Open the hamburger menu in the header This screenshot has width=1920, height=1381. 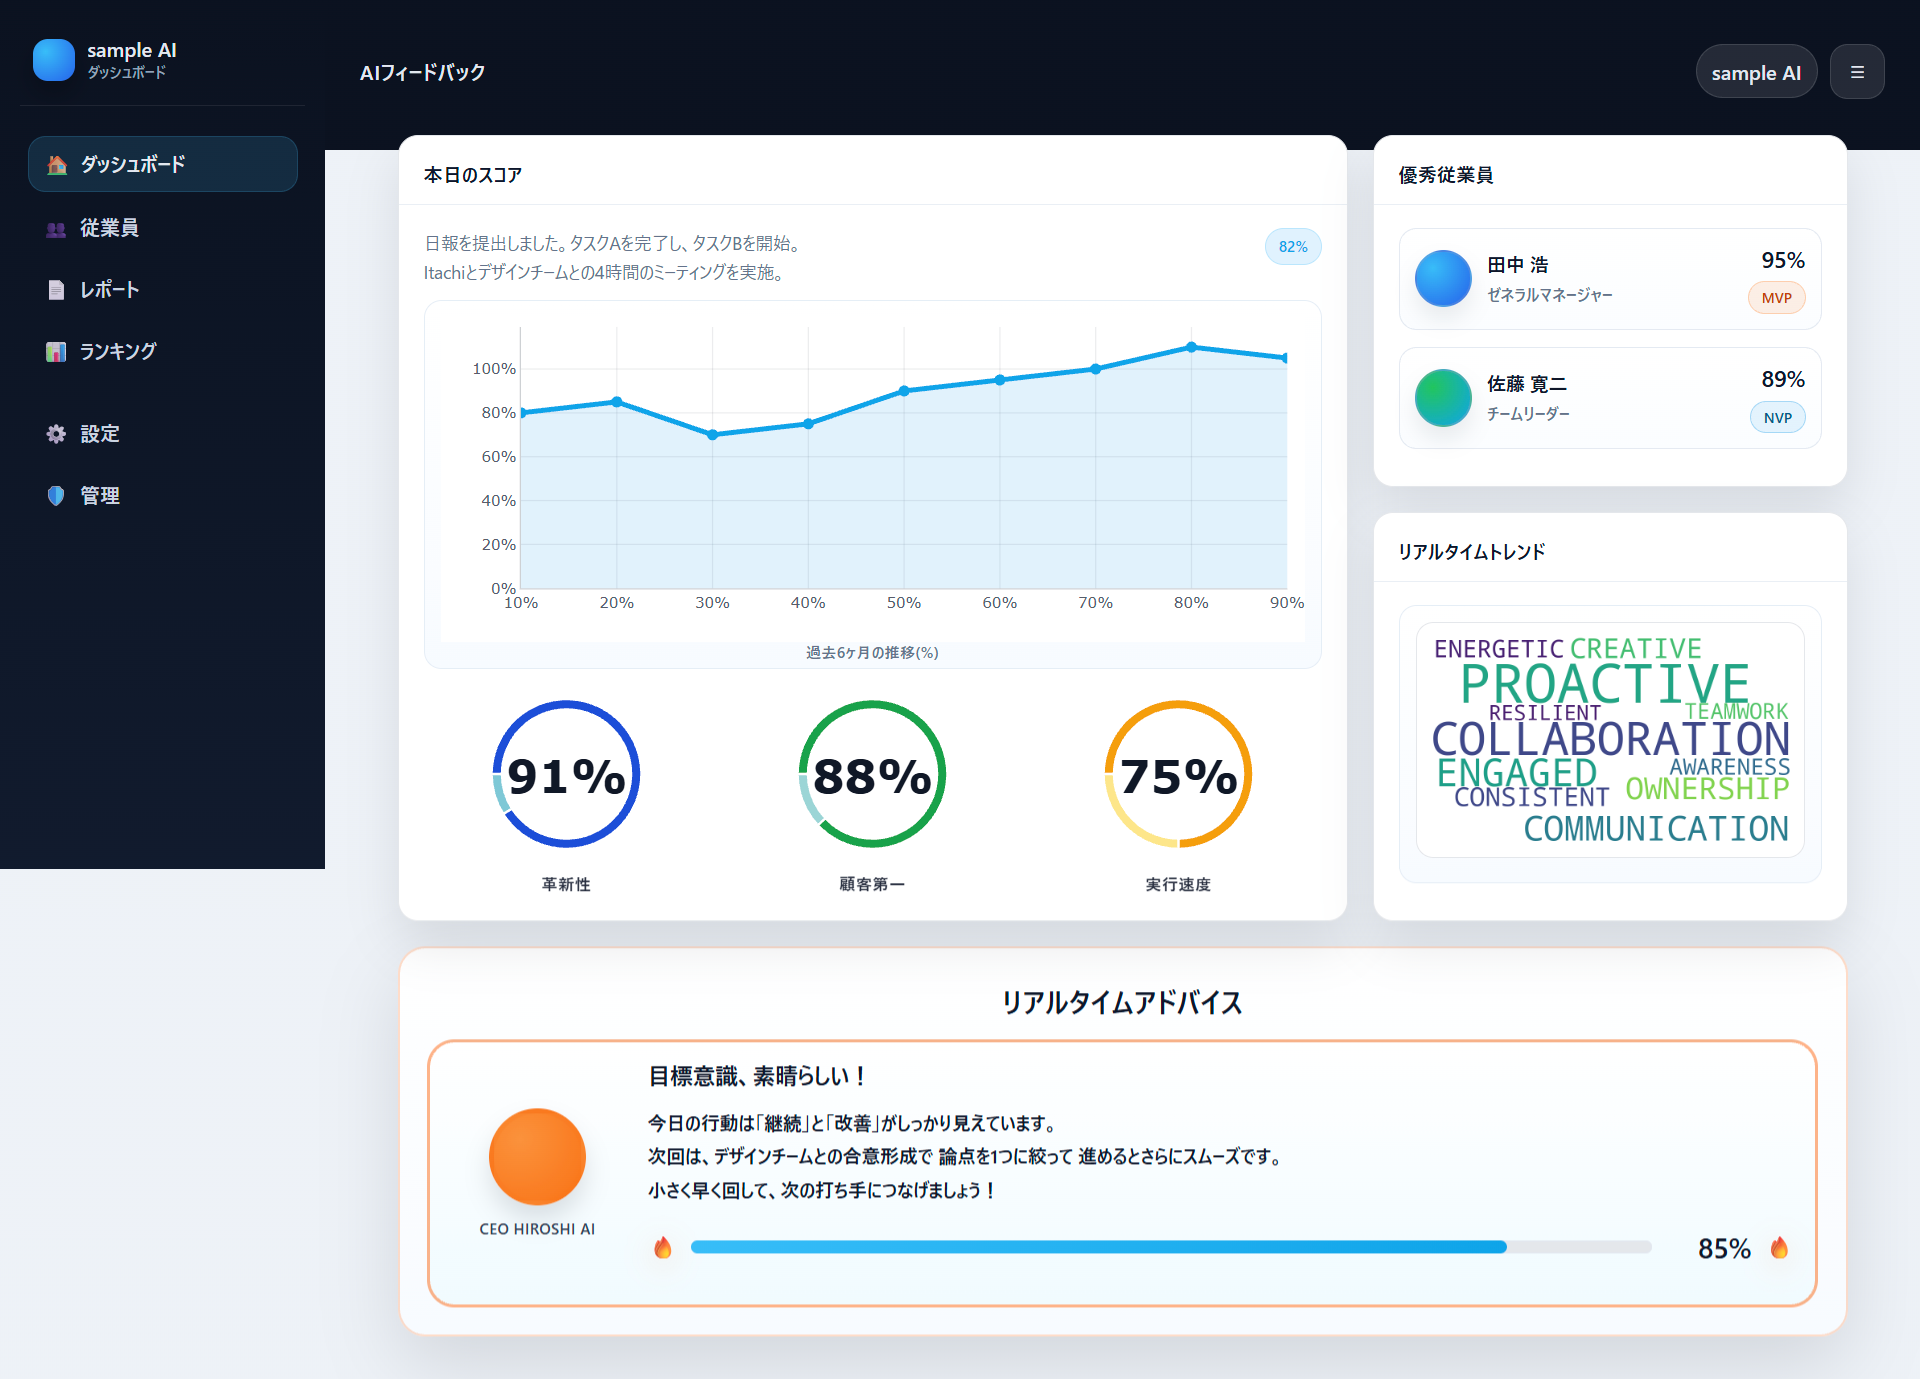1857,72
